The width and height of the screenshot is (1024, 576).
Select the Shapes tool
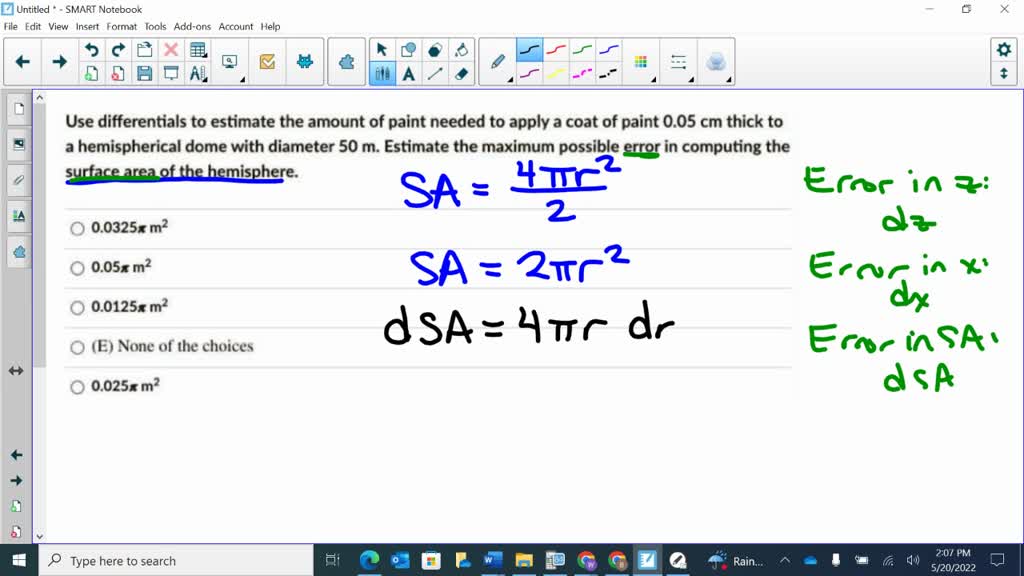coord(410,49)
